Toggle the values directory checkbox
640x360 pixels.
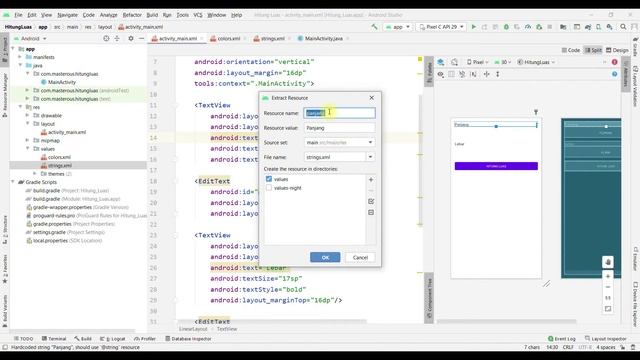(269, 179)
